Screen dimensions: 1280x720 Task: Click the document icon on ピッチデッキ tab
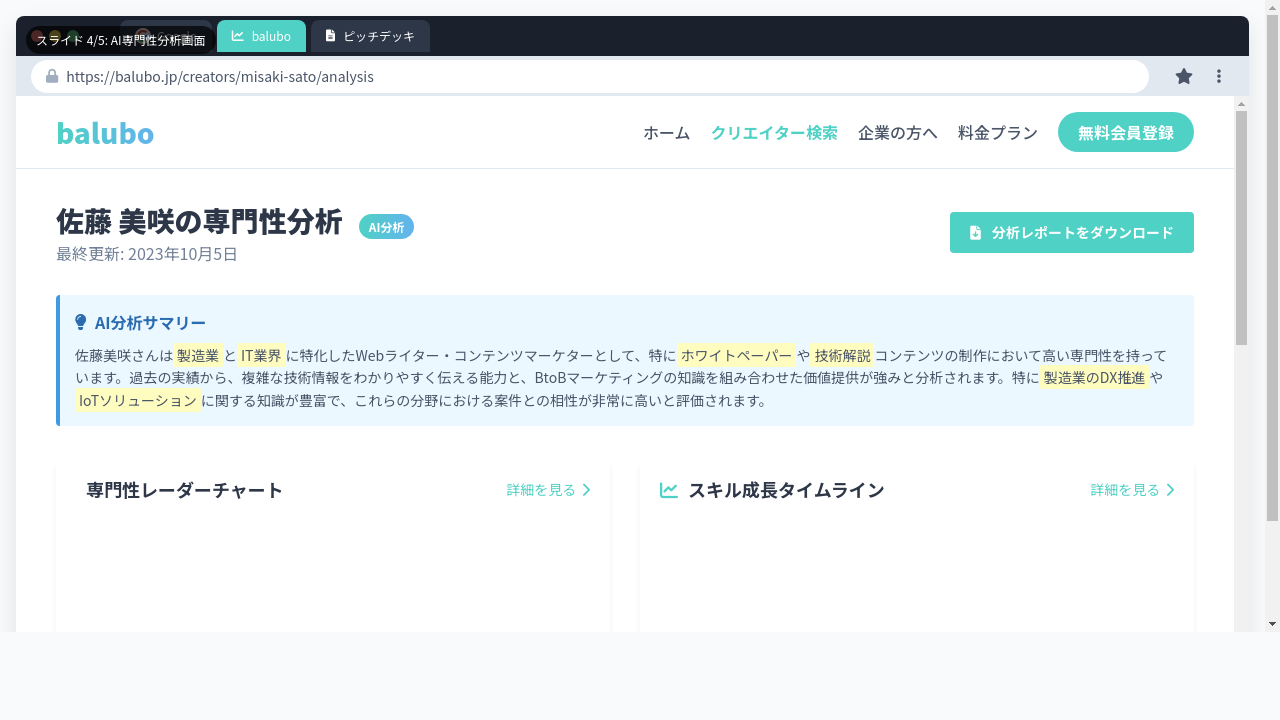click(x=330, y=36)
